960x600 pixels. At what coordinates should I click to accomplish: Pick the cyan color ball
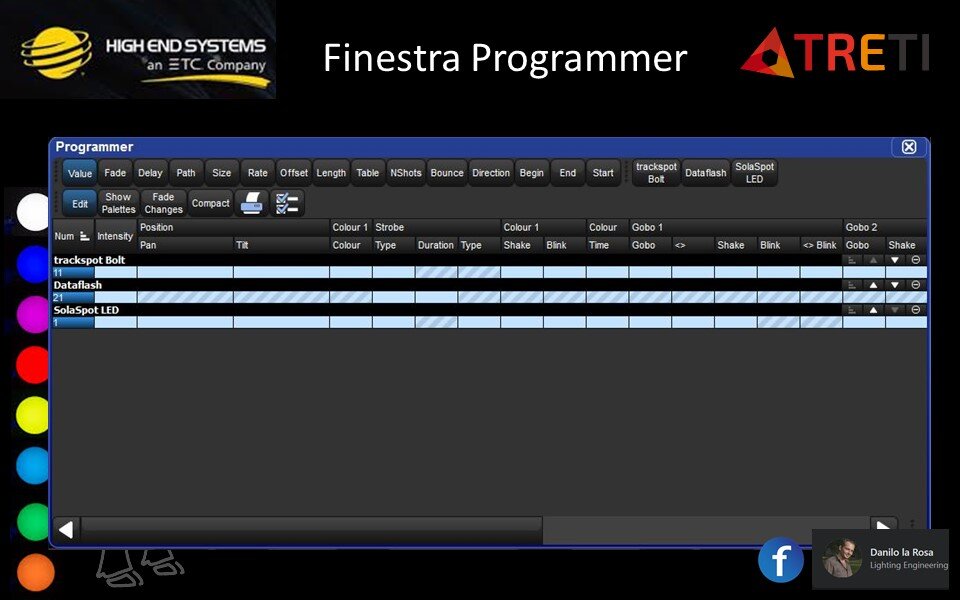[32, 465]
